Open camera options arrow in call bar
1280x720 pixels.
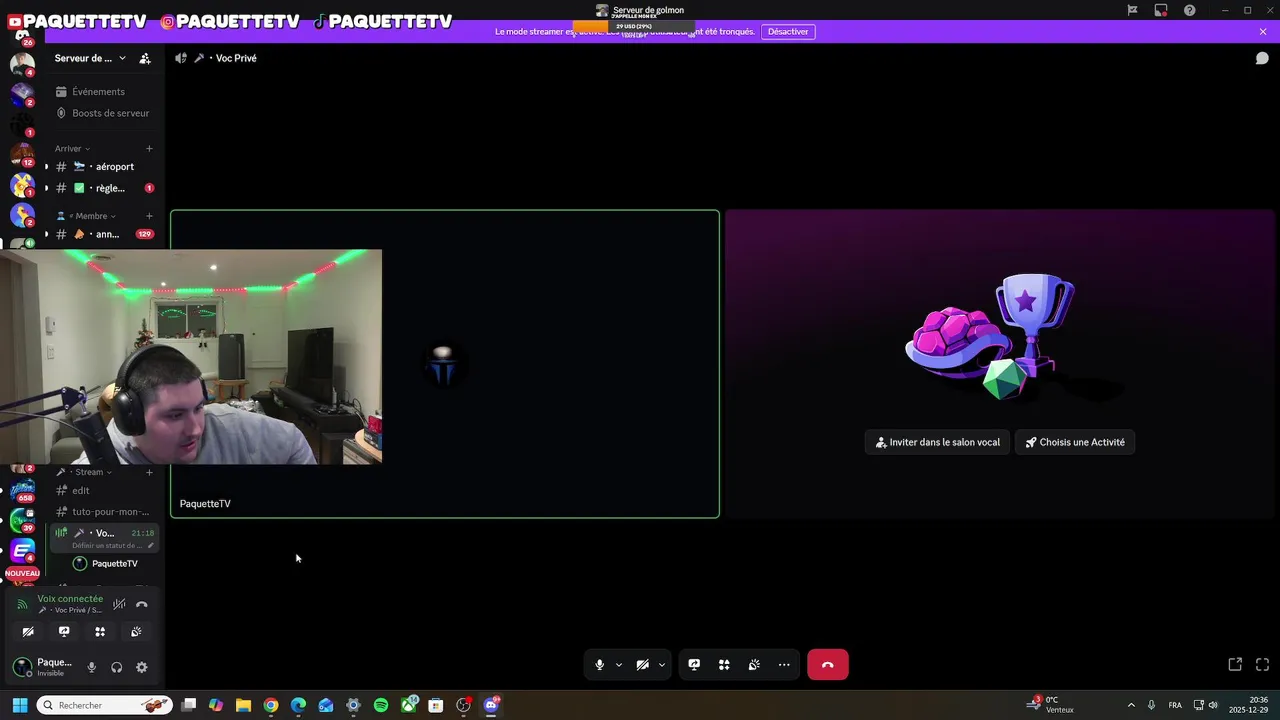[661, 665]
